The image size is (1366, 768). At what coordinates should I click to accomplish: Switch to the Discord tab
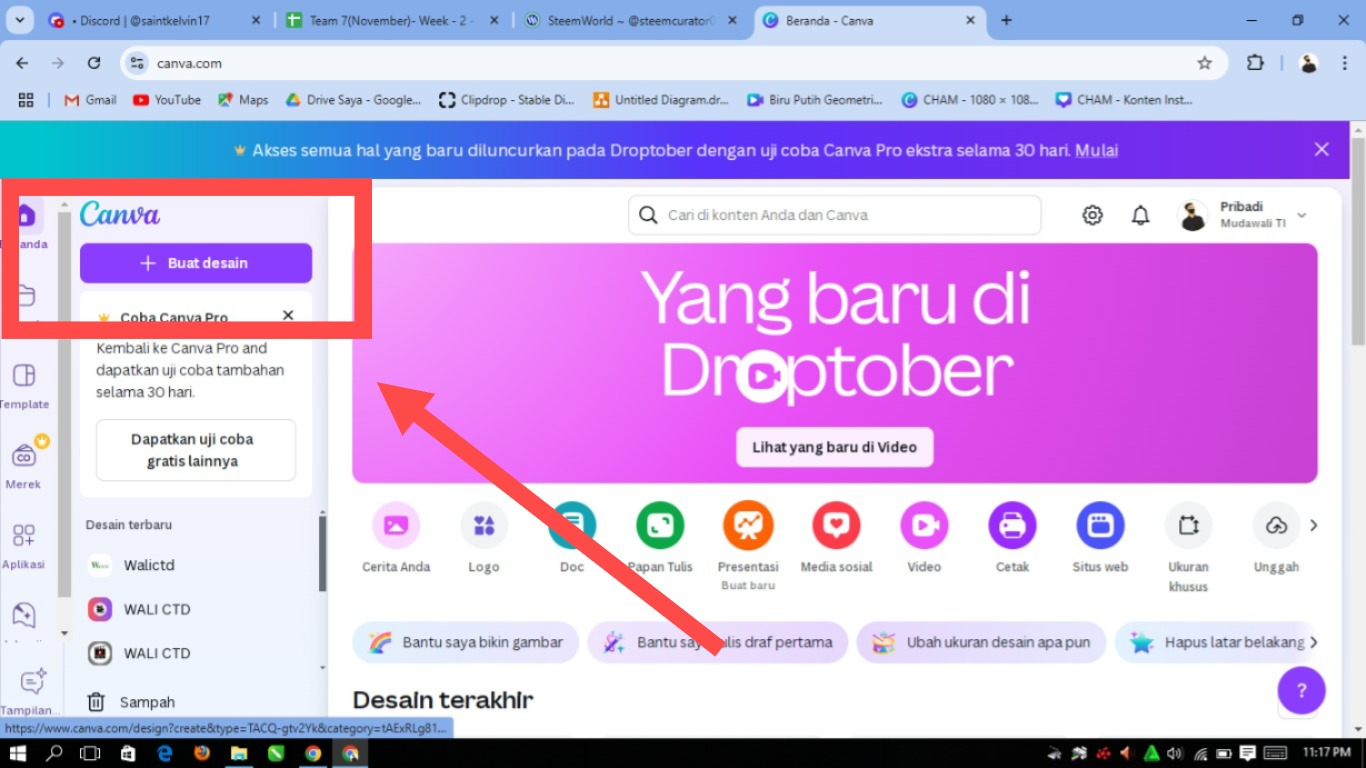pos(155,20)
